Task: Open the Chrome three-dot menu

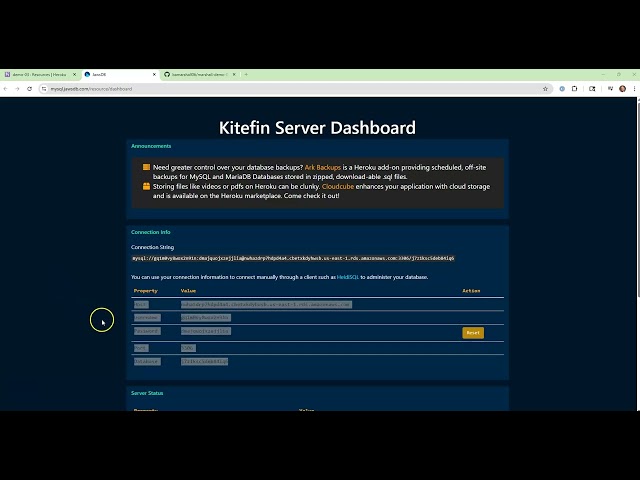Action: tap(634, 88)
